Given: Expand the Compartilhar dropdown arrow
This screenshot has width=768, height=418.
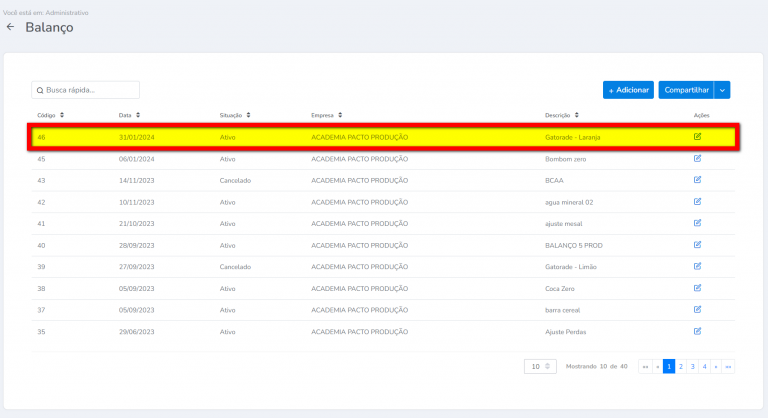Looking at the screenshot, I should 723,90.
